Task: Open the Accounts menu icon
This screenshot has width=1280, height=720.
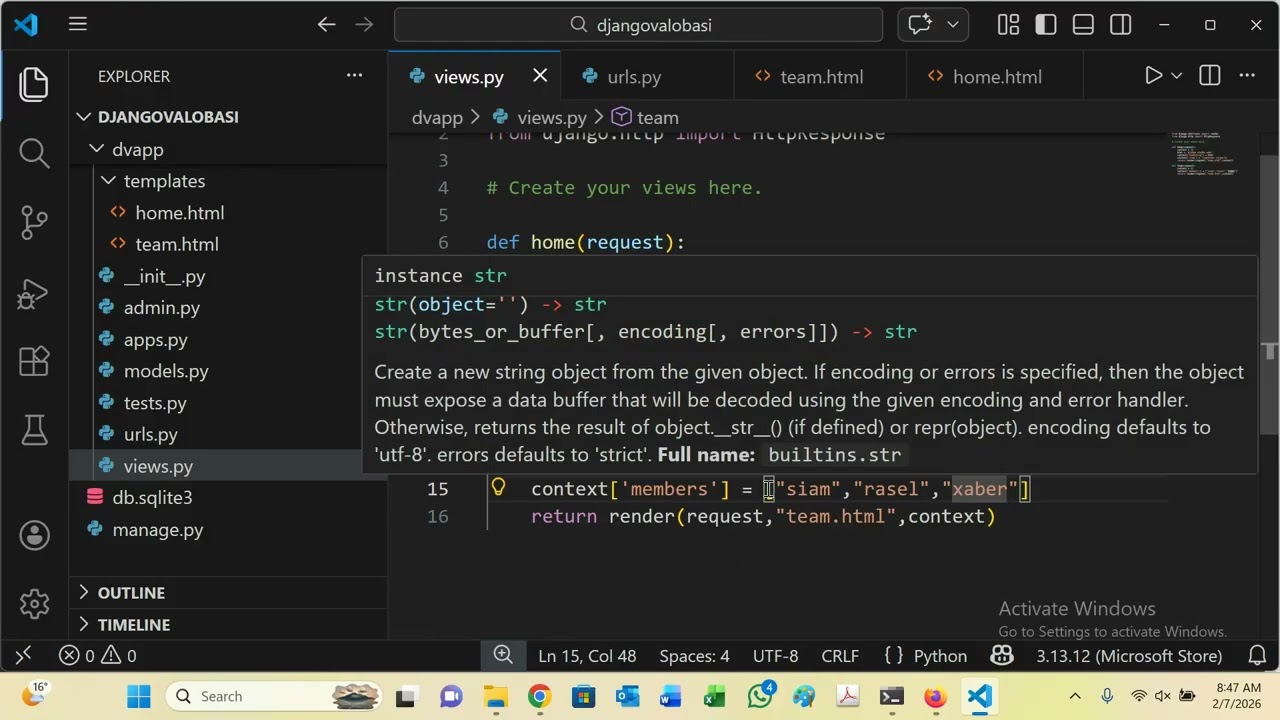Action: 34,536
